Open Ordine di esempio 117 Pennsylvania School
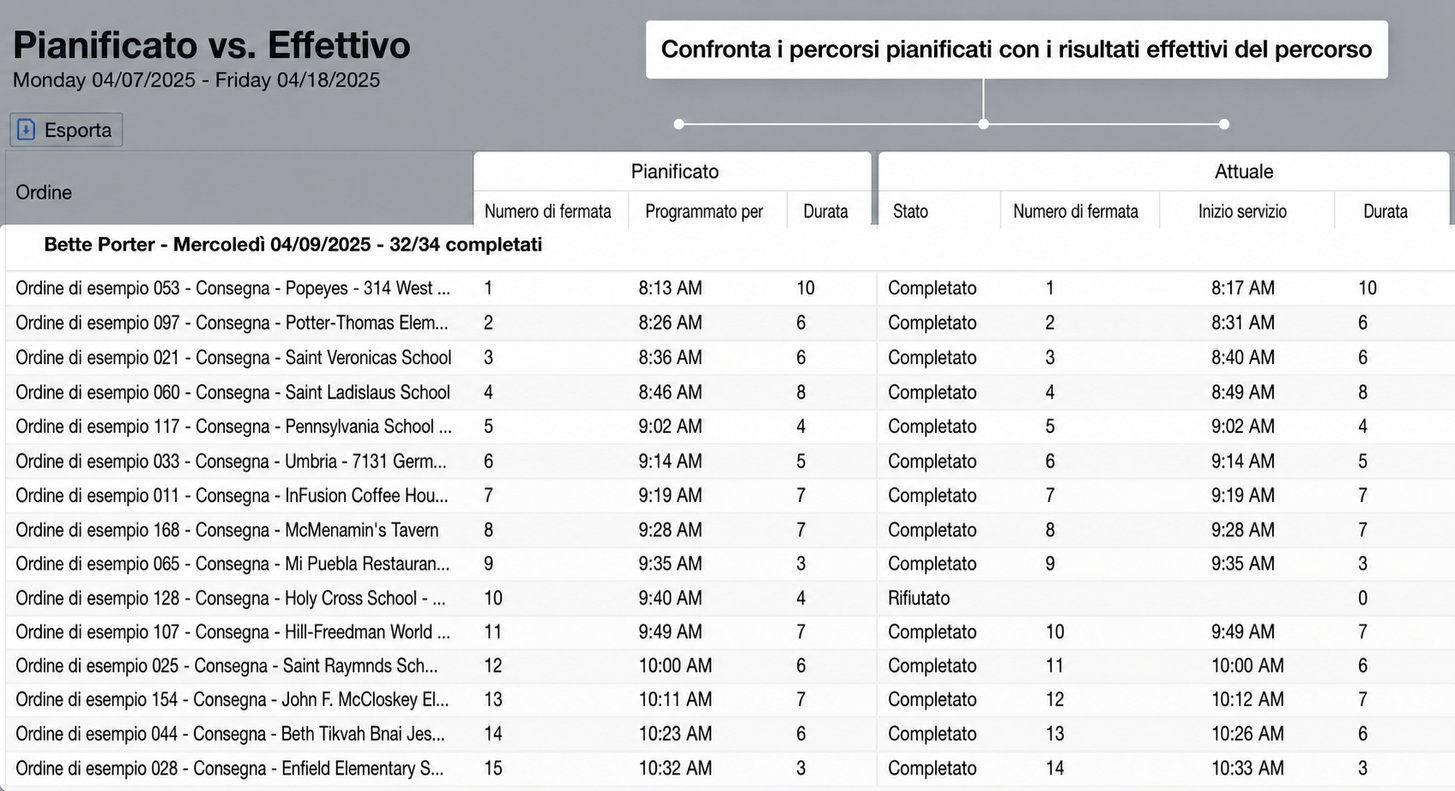Screen dimensions: 1455x791 [x=234, y=426]
